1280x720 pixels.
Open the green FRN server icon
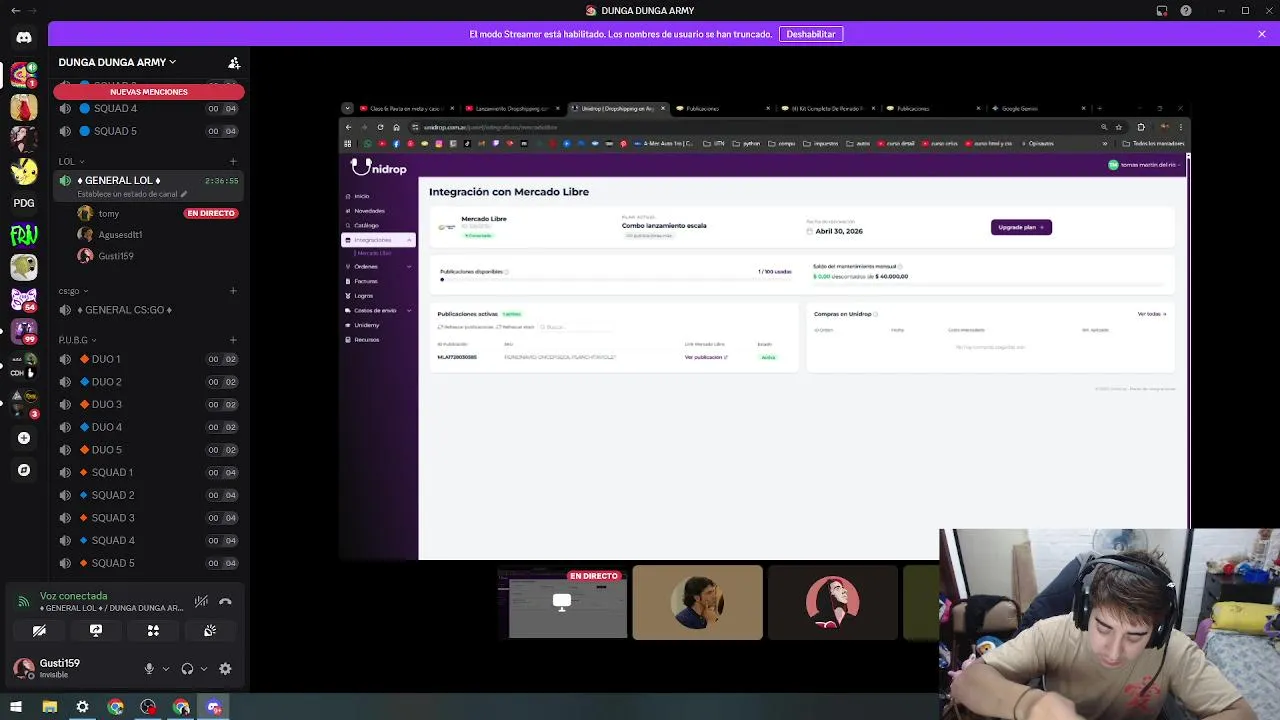[24, 235]
